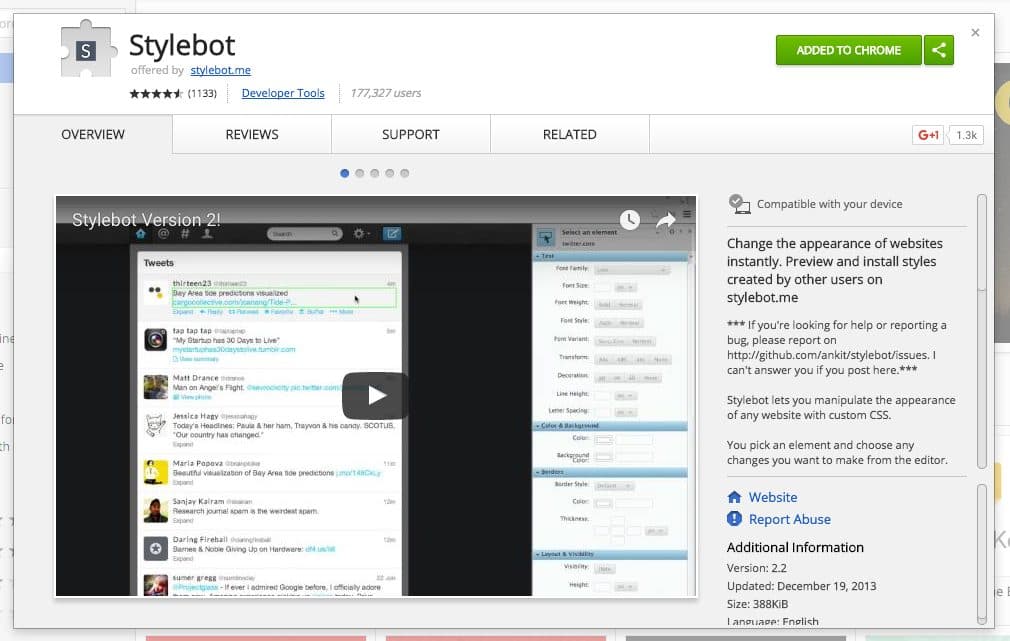The image size is (1010, 641).
Task: Select the first carousel dot
Action: 345,173
